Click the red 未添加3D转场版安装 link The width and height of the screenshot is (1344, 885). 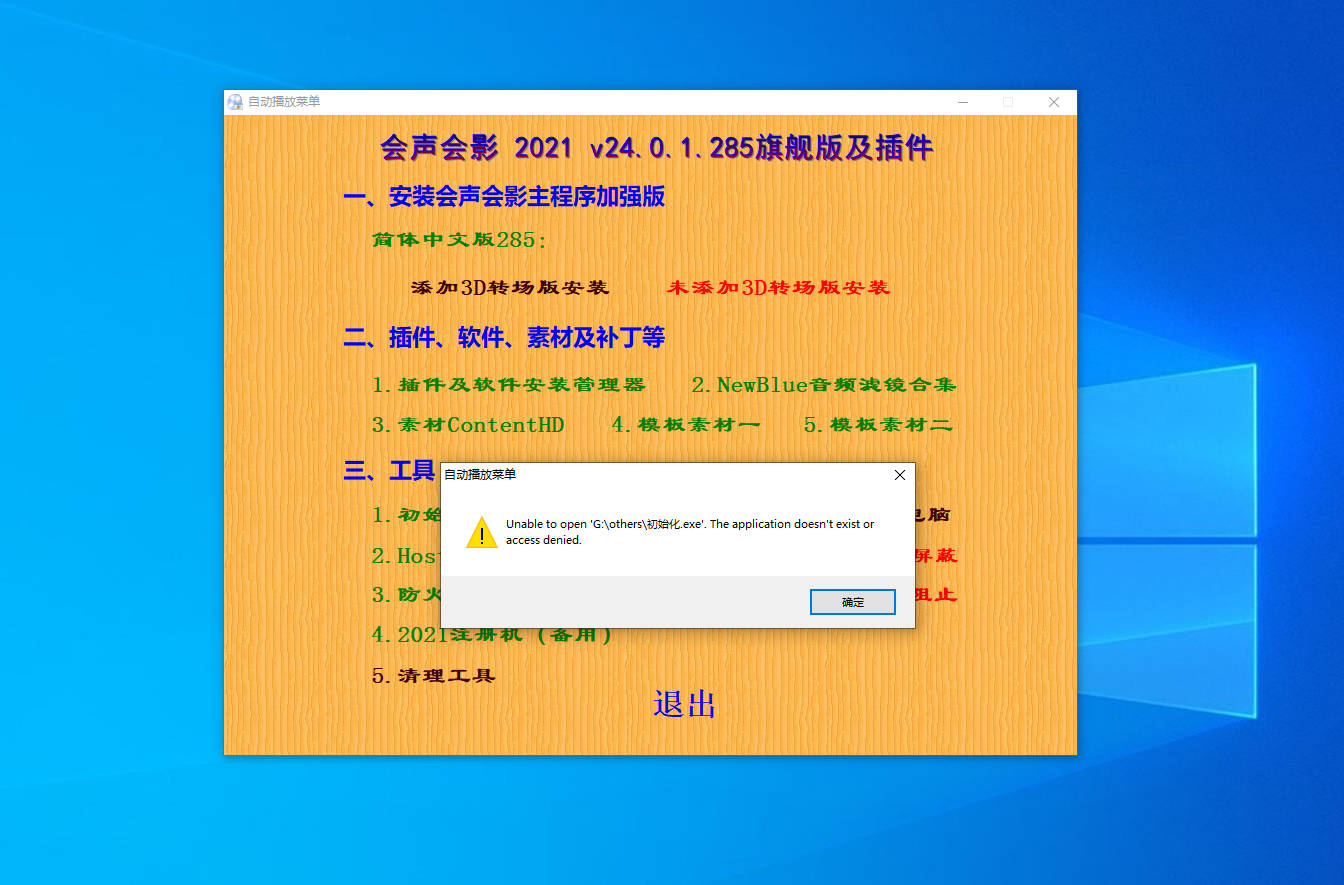(778, 288)
